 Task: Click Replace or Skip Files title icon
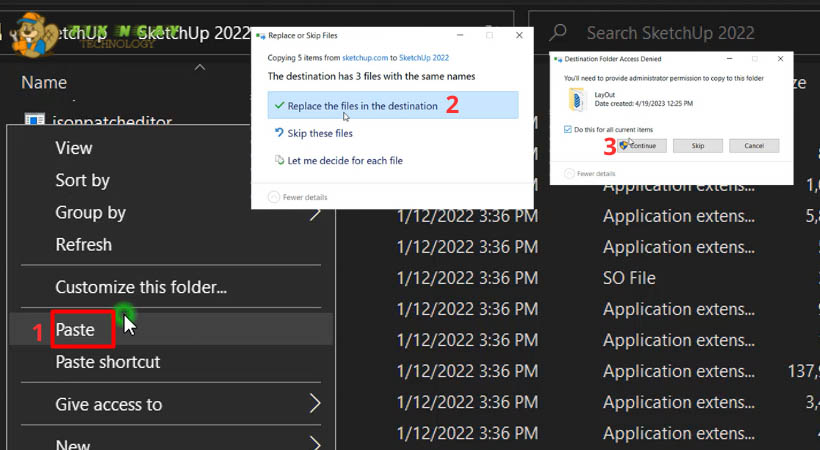(261, 35)
